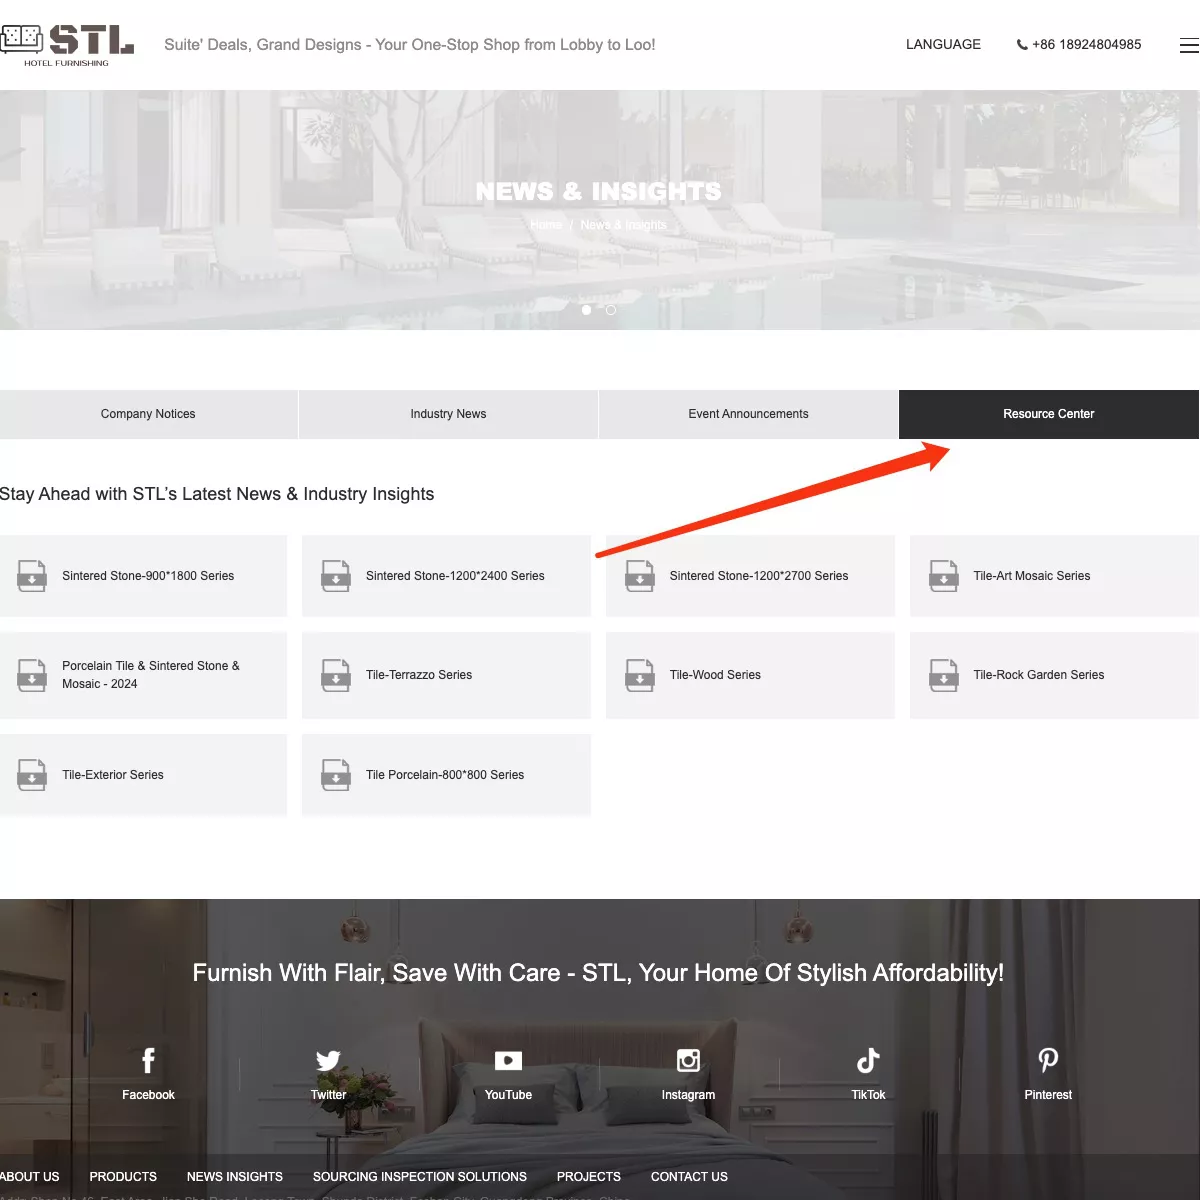Click the phone icon beside +86 number
Viewport: 1200px width, 1200px height.
point(1022,45)
